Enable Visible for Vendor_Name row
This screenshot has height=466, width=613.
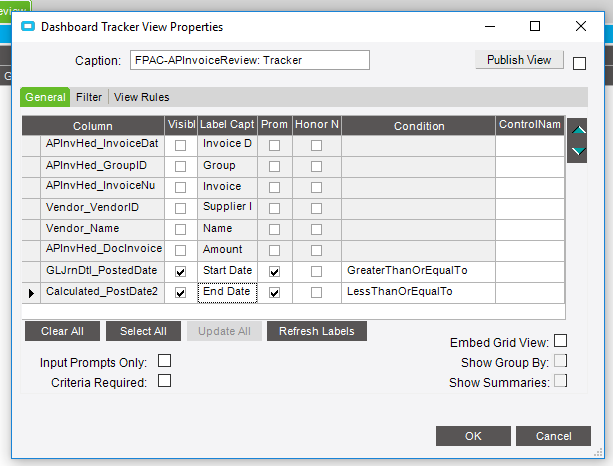pos(181,229)
